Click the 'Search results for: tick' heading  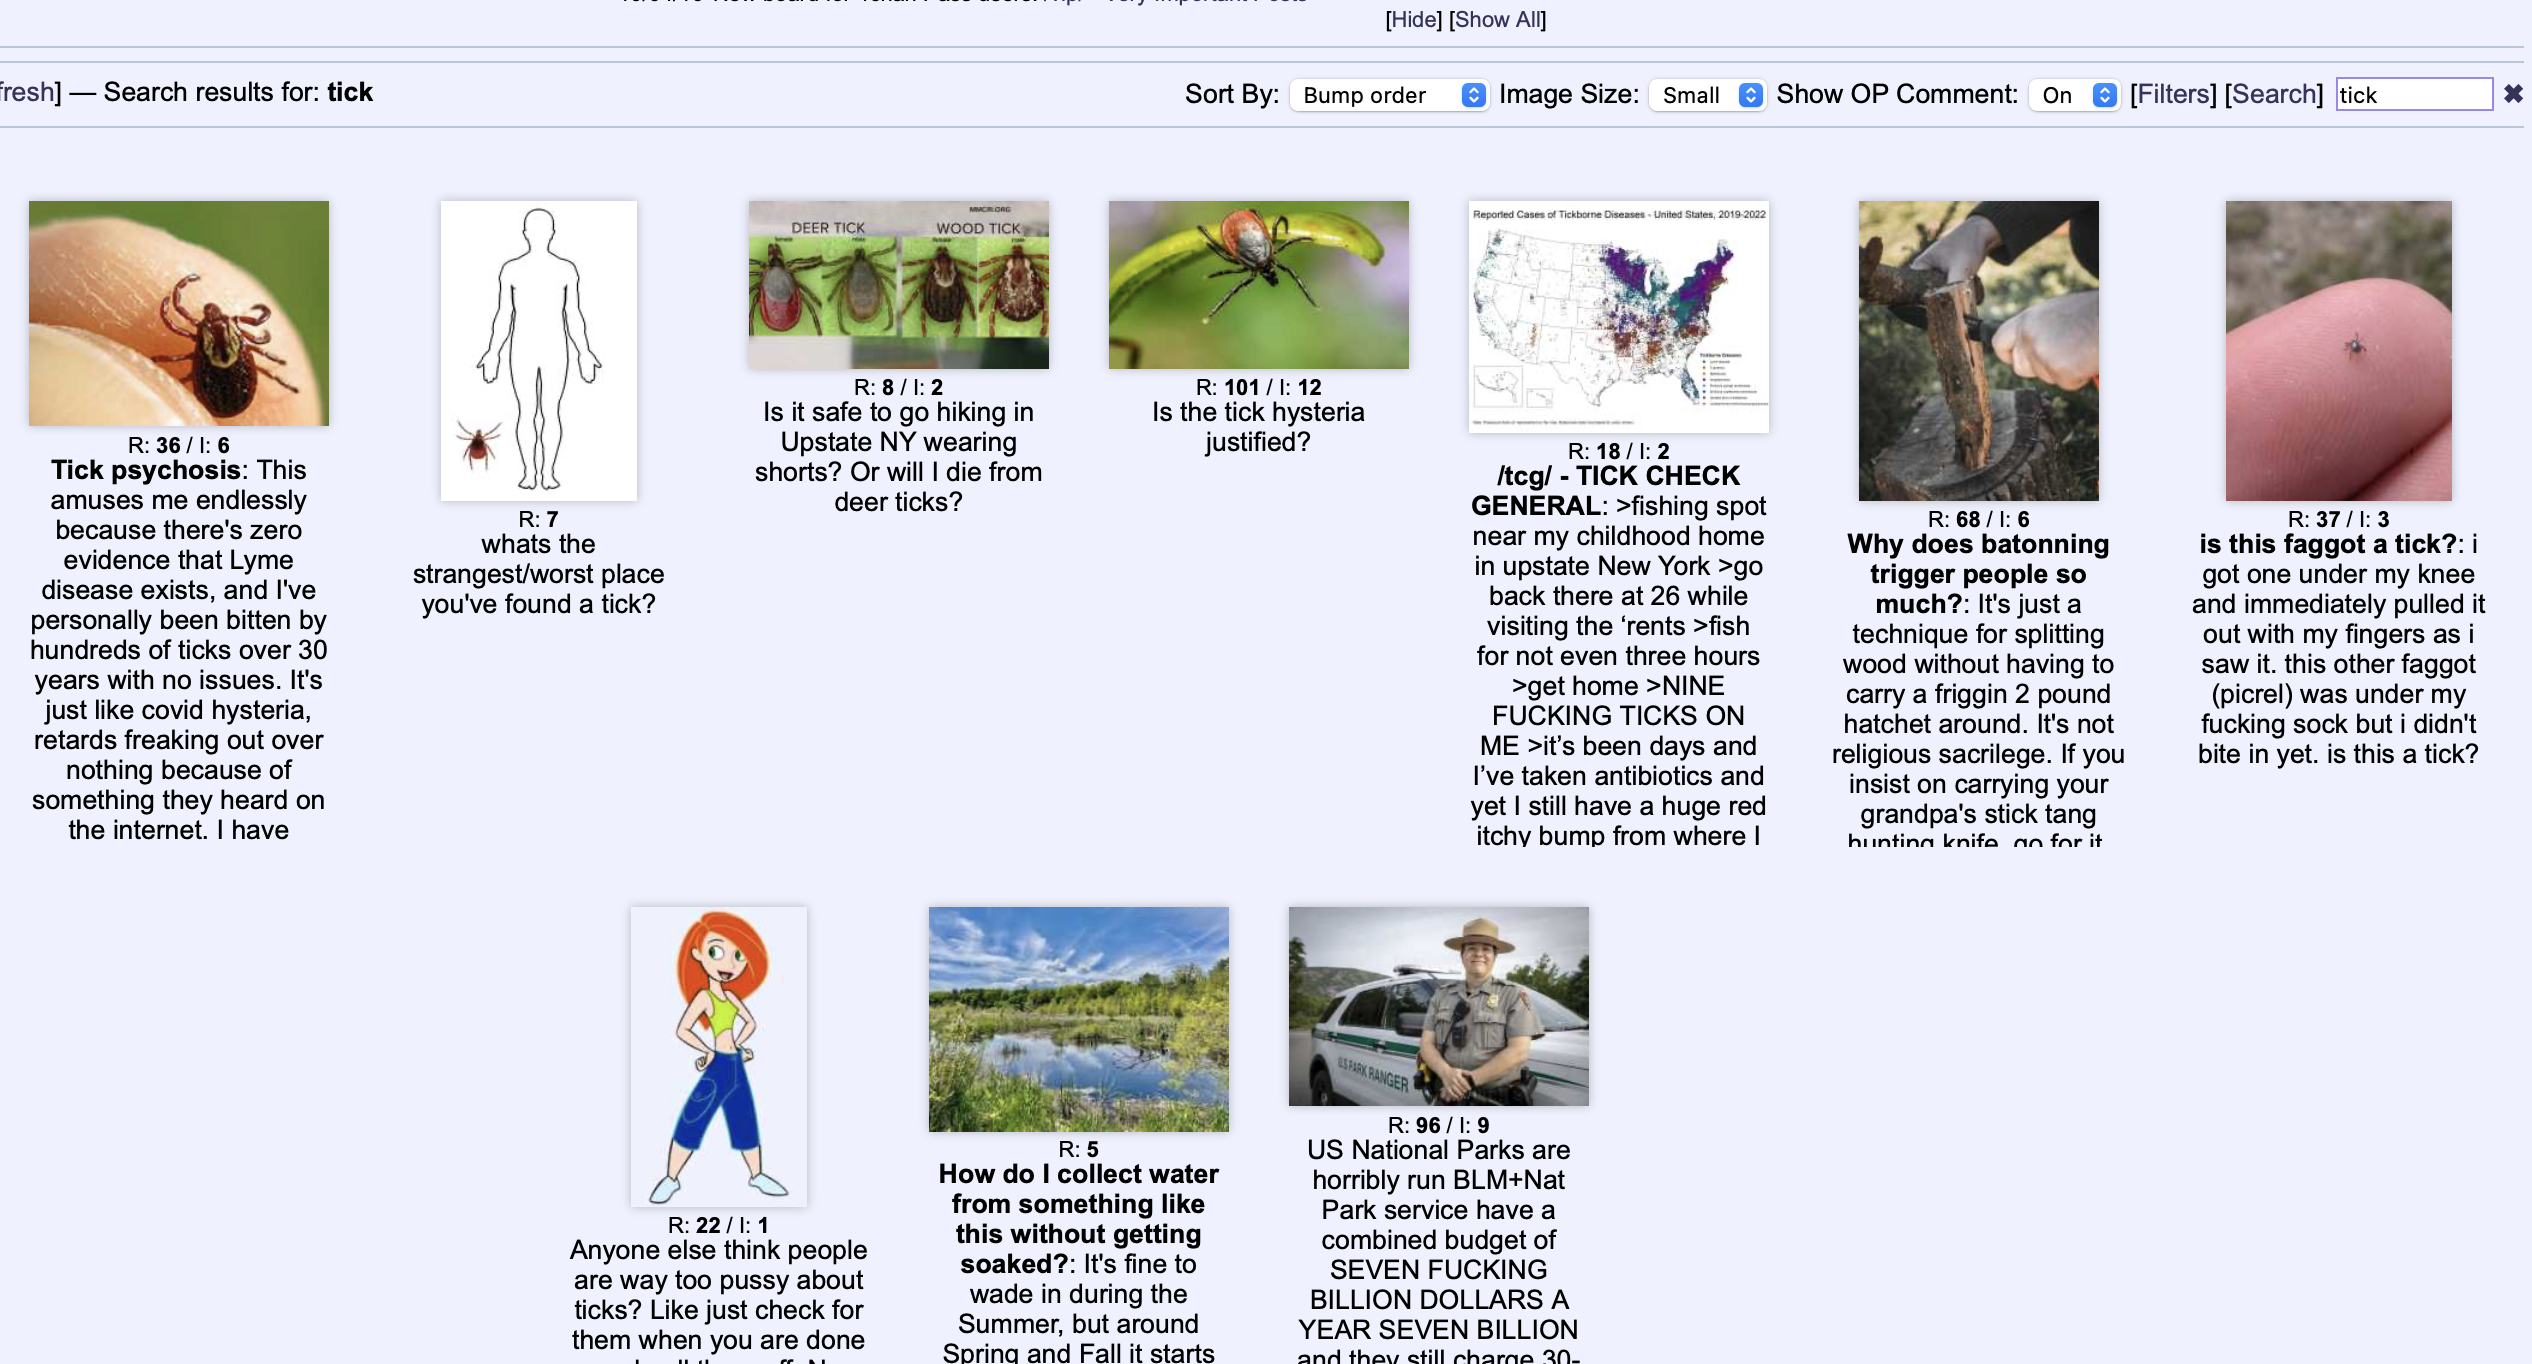pyautogui.click(x=238, y=92)
